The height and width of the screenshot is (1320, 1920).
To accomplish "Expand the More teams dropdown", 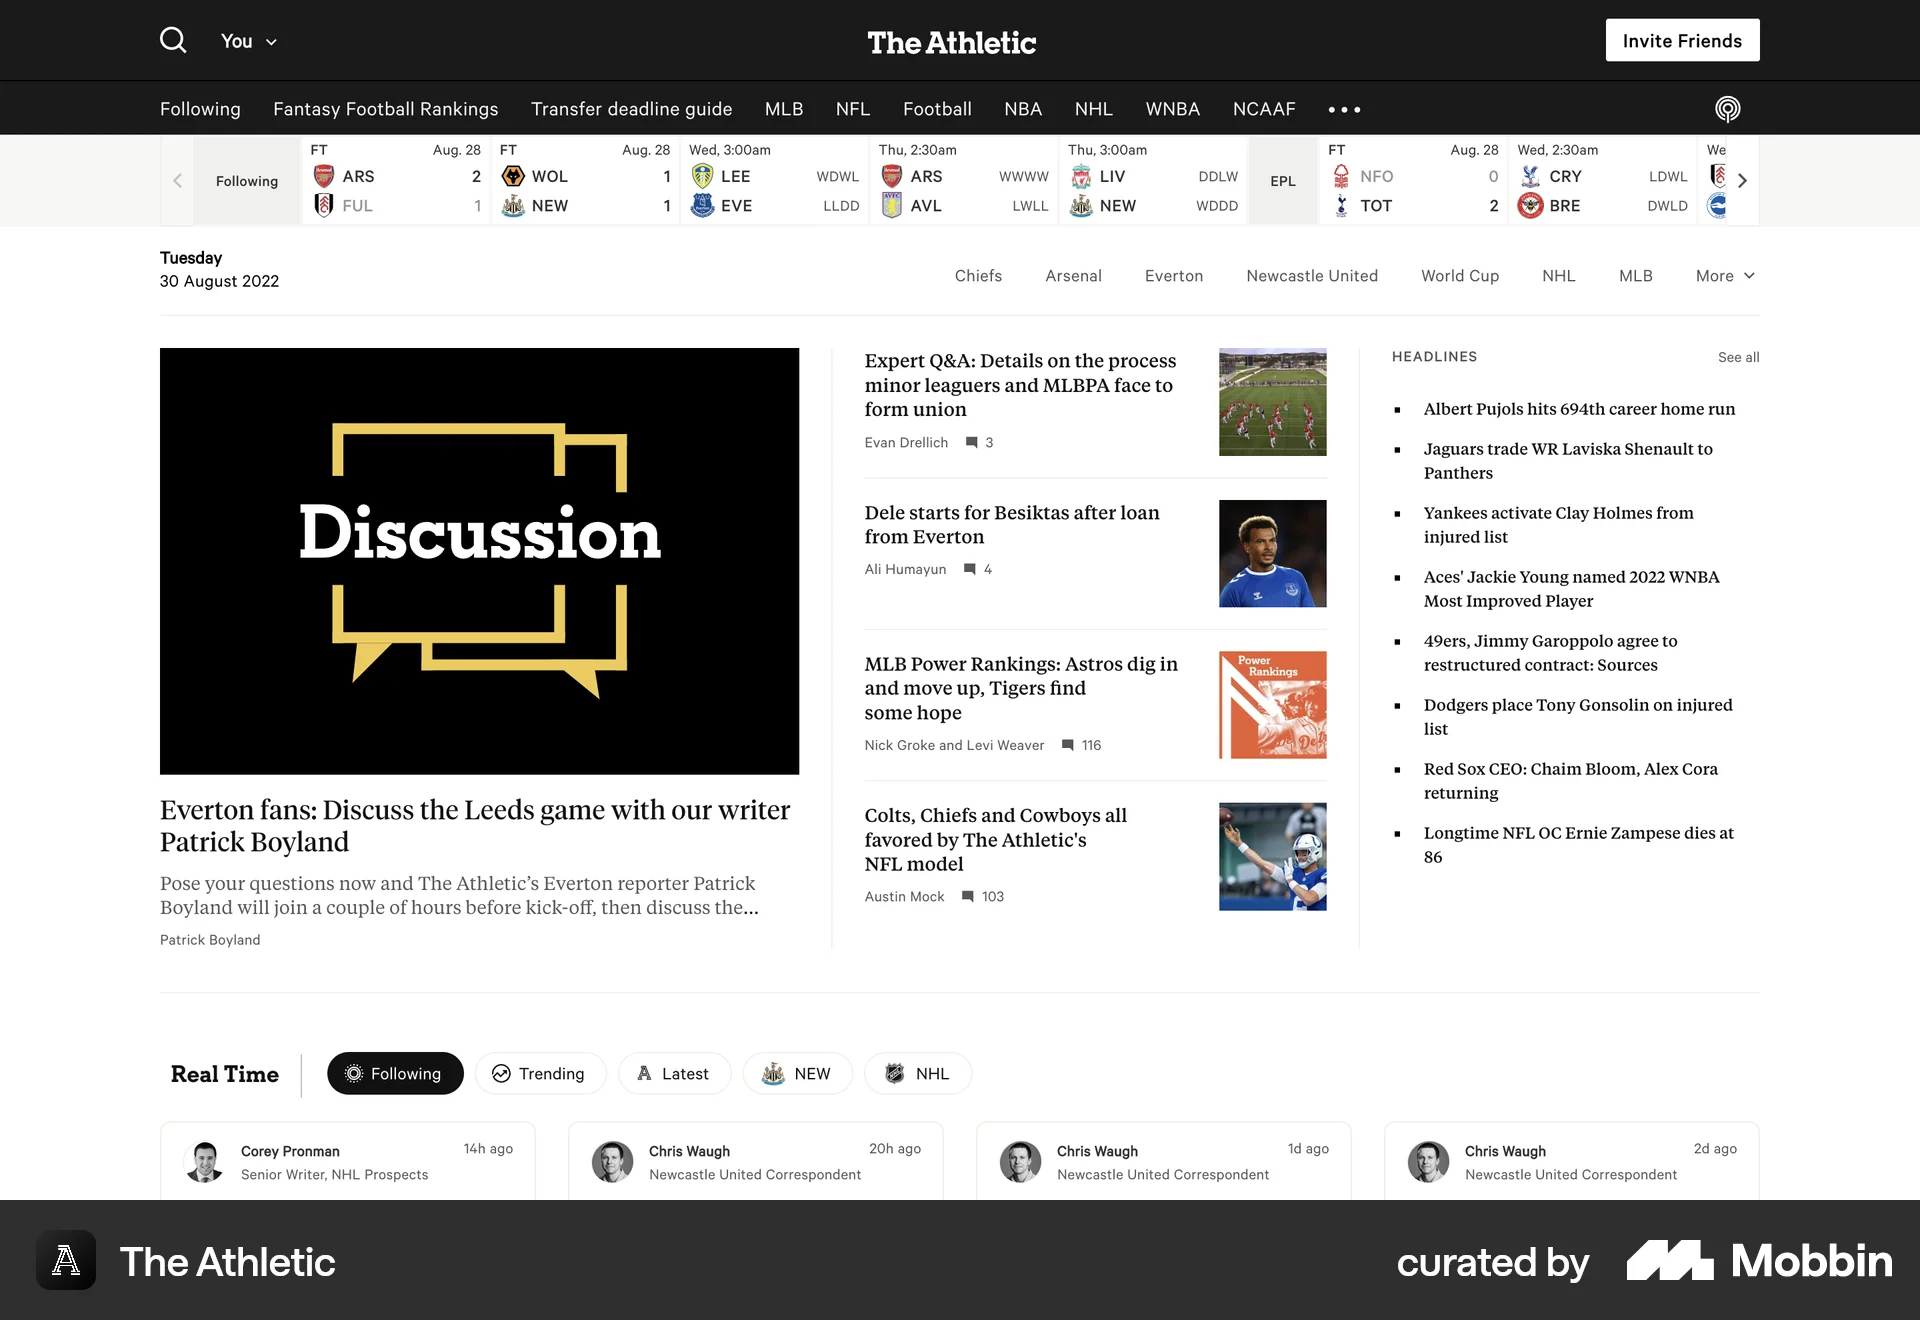I will (1723, 275).
